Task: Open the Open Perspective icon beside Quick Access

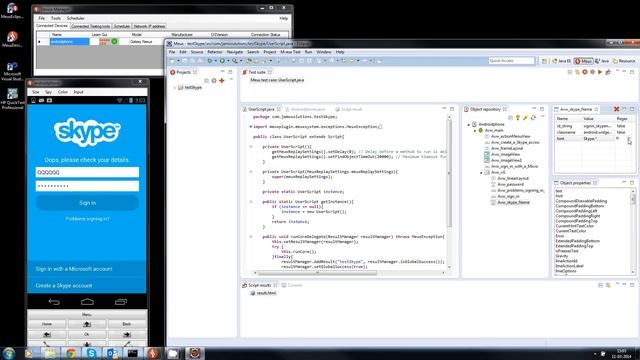Action: click(544, 61)
